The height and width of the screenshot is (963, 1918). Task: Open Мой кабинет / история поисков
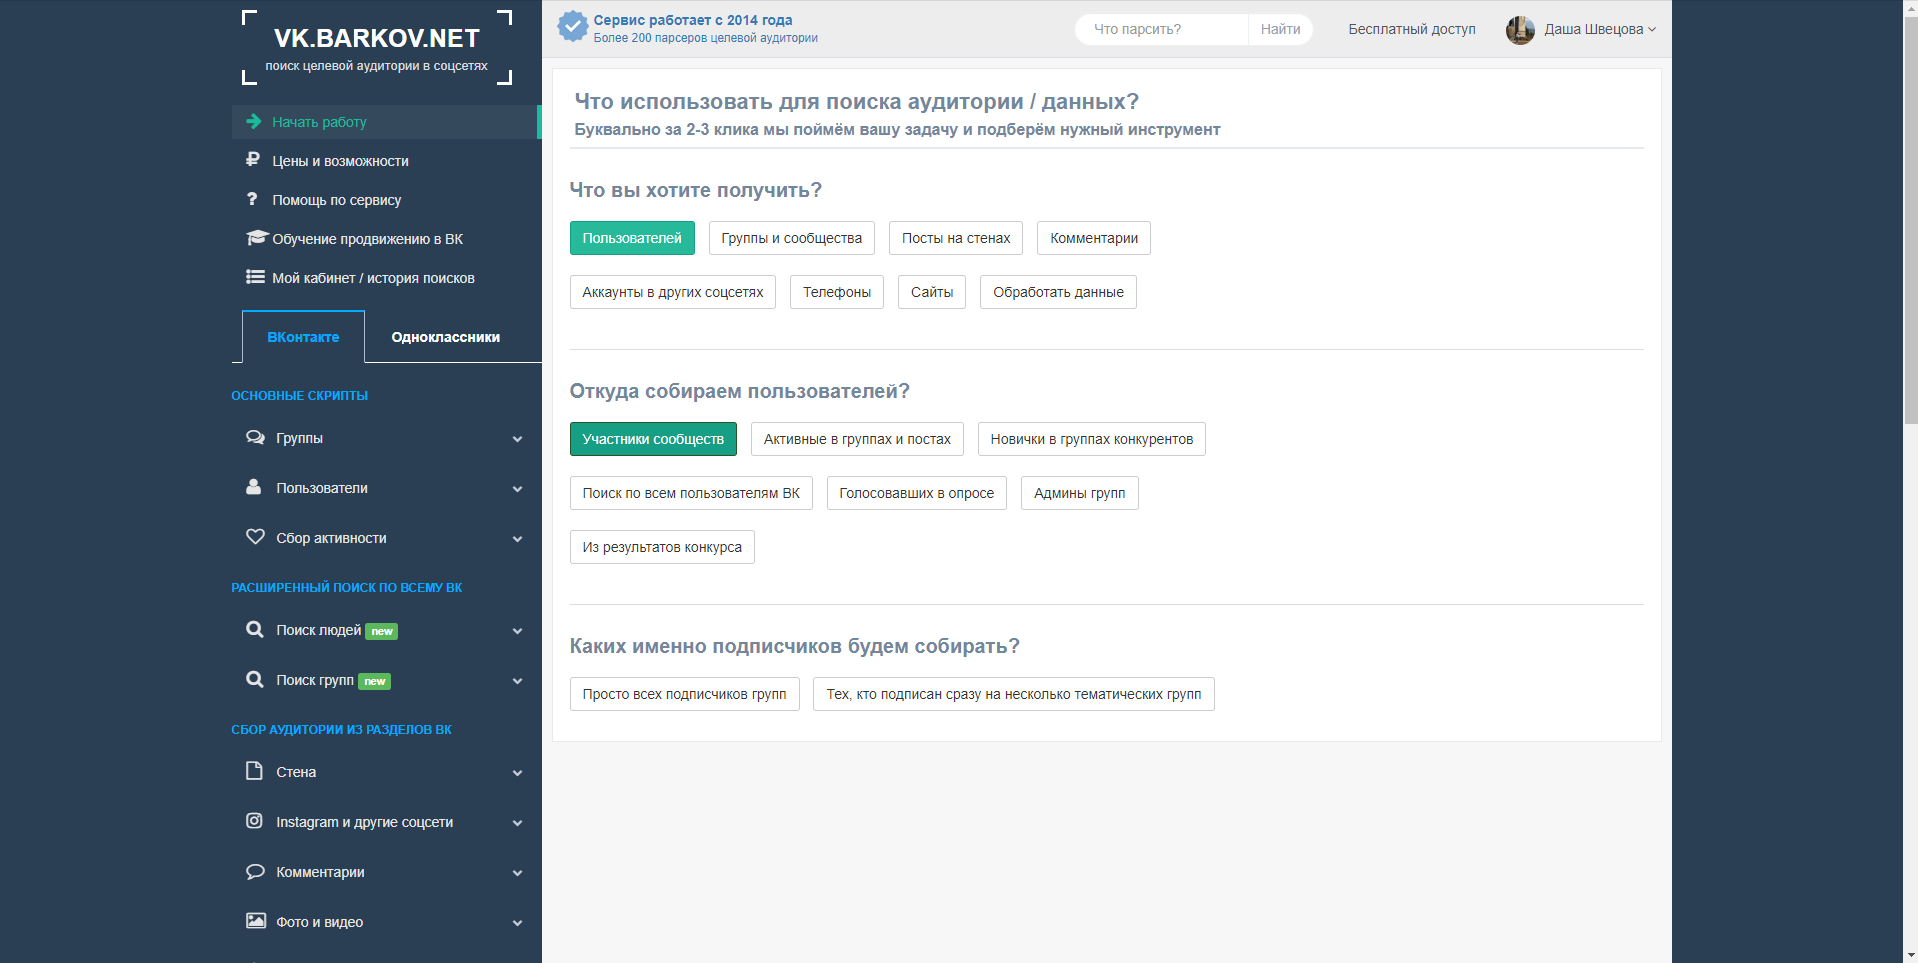[386, 278]
